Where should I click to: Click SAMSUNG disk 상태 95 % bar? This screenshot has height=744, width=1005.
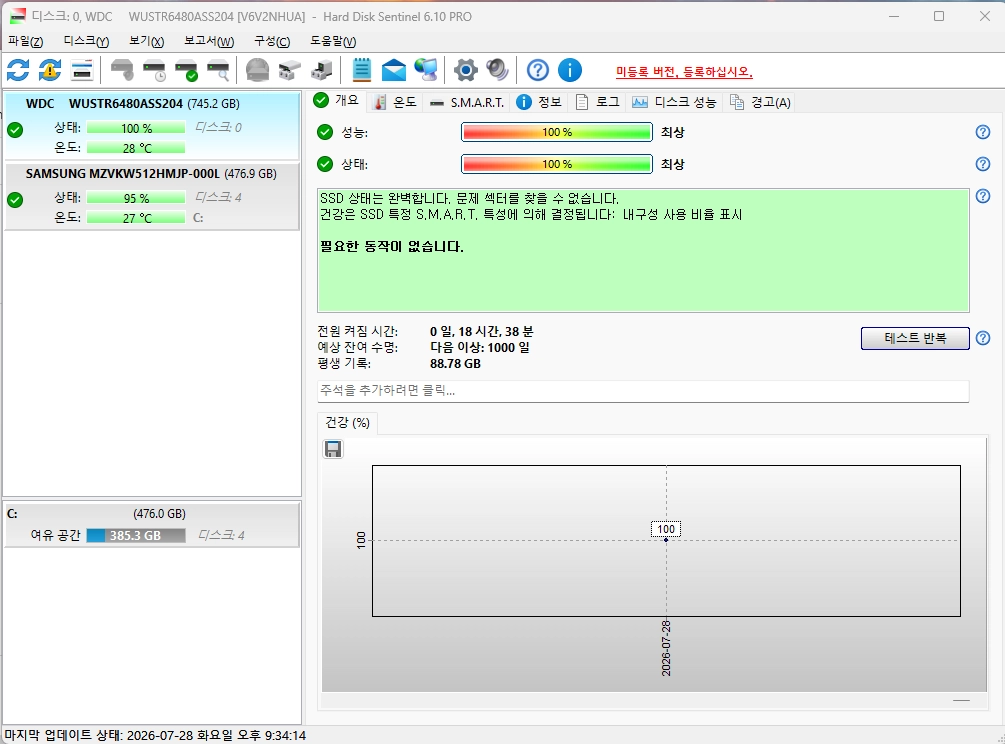(x=136, y=198)
